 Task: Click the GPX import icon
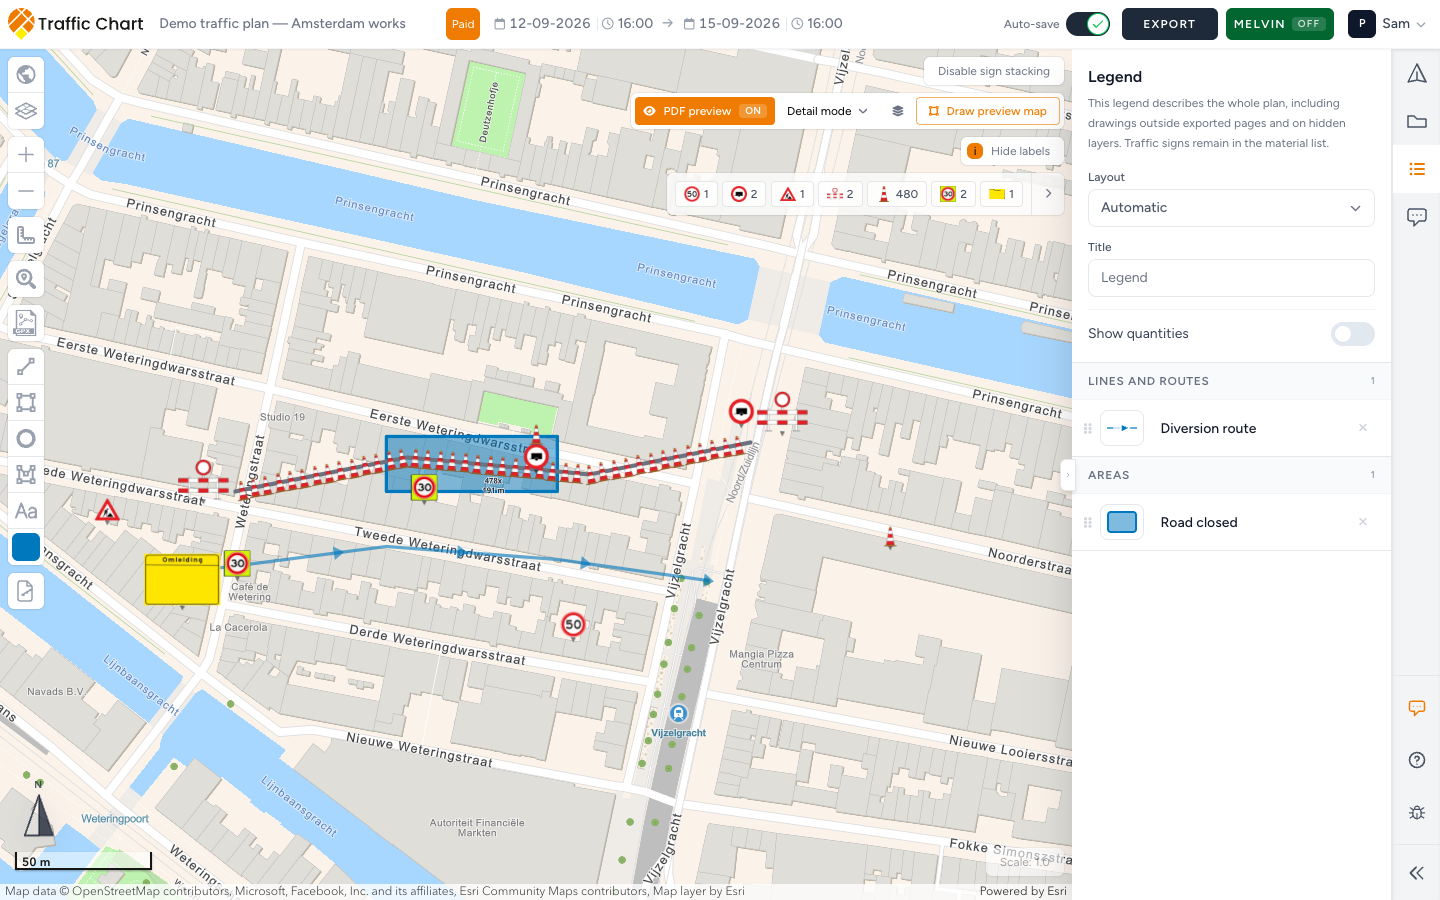(26, 323)
